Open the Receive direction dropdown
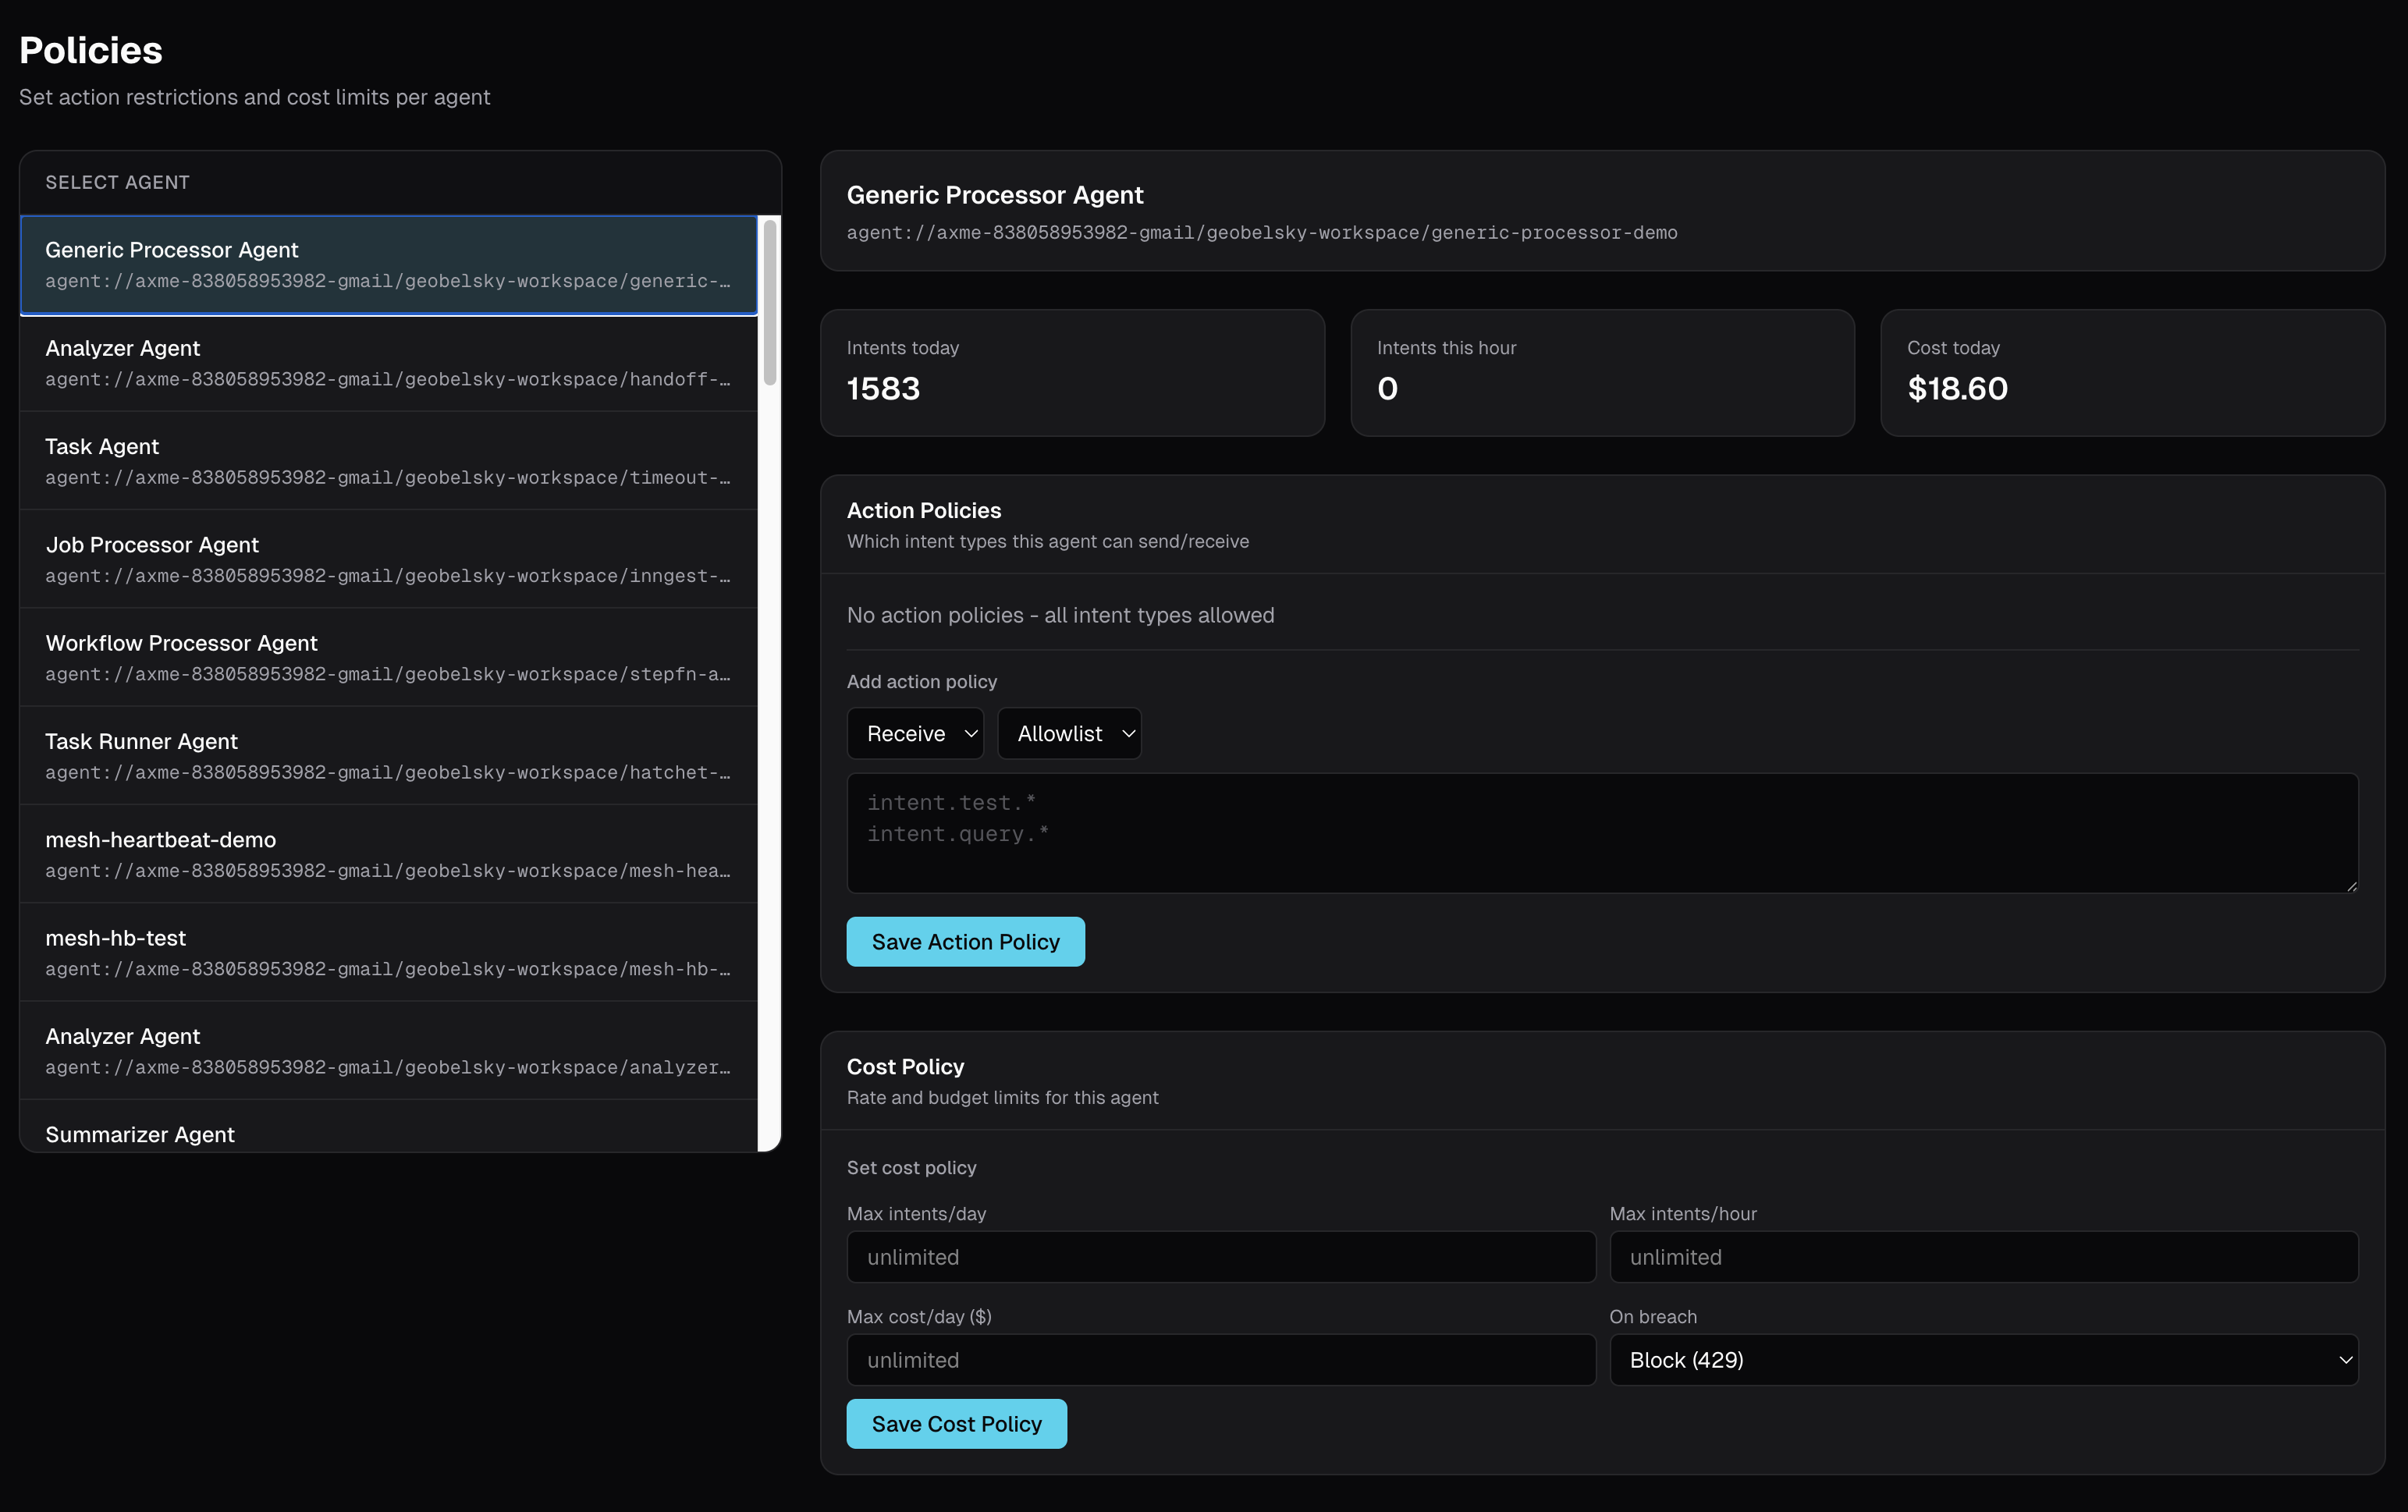This screenshot has width=2408, height=1512. 916,734
